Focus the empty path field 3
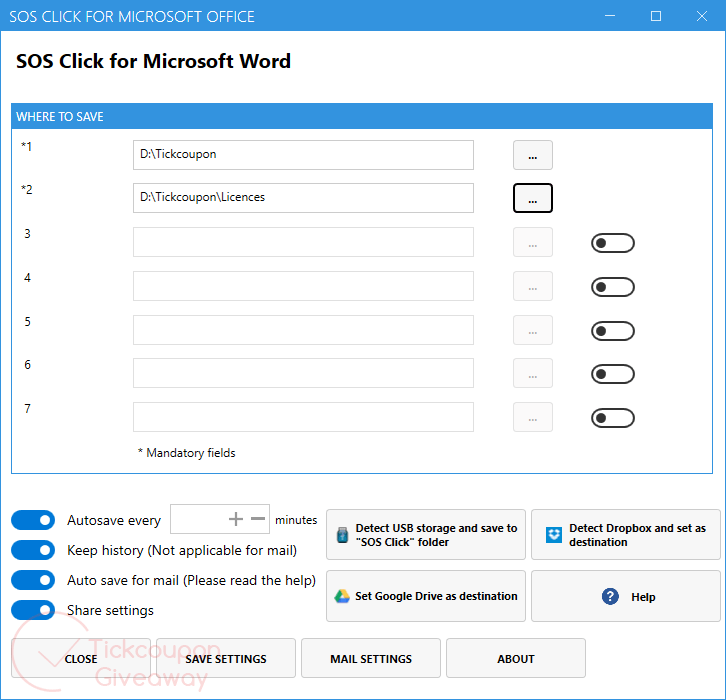 (303, 242)
